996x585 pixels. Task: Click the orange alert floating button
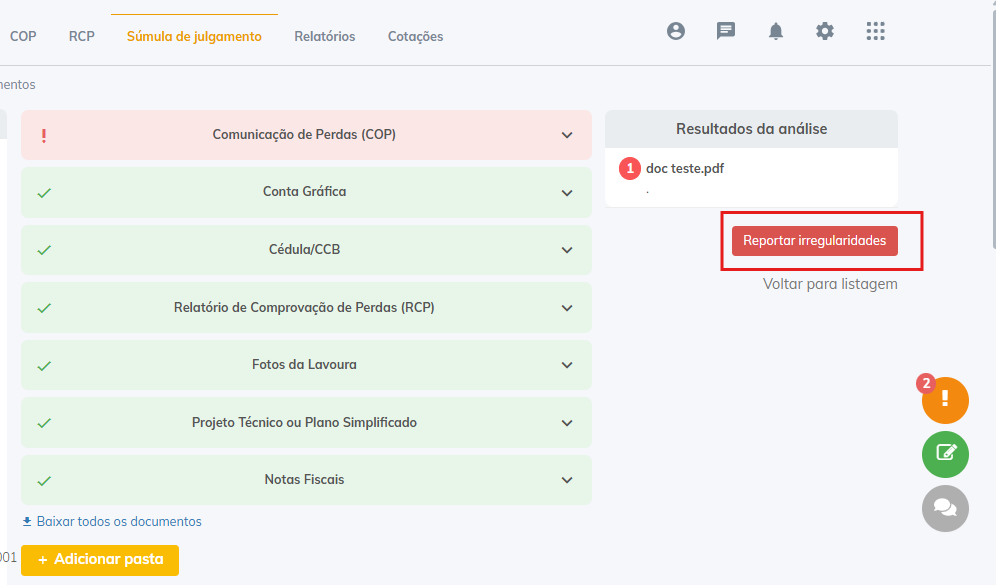coord(945,401)
